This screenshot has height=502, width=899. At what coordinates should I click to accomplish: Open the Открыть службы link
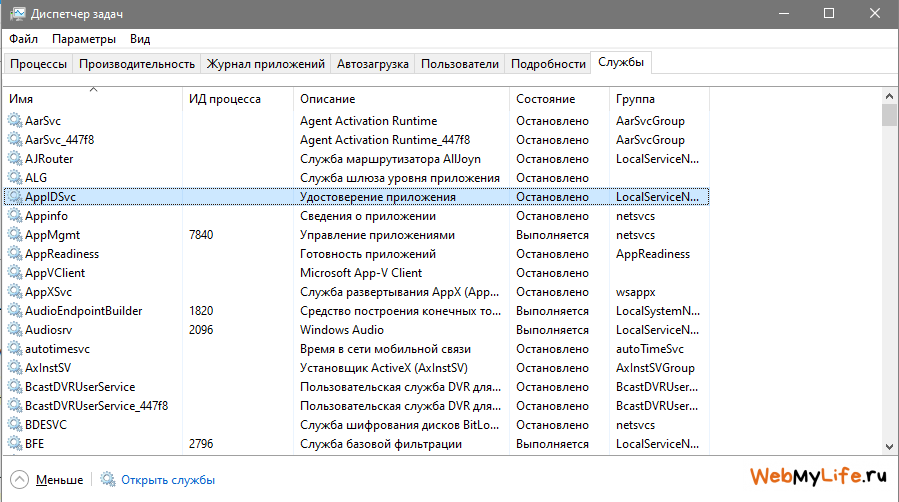point(168,480)
